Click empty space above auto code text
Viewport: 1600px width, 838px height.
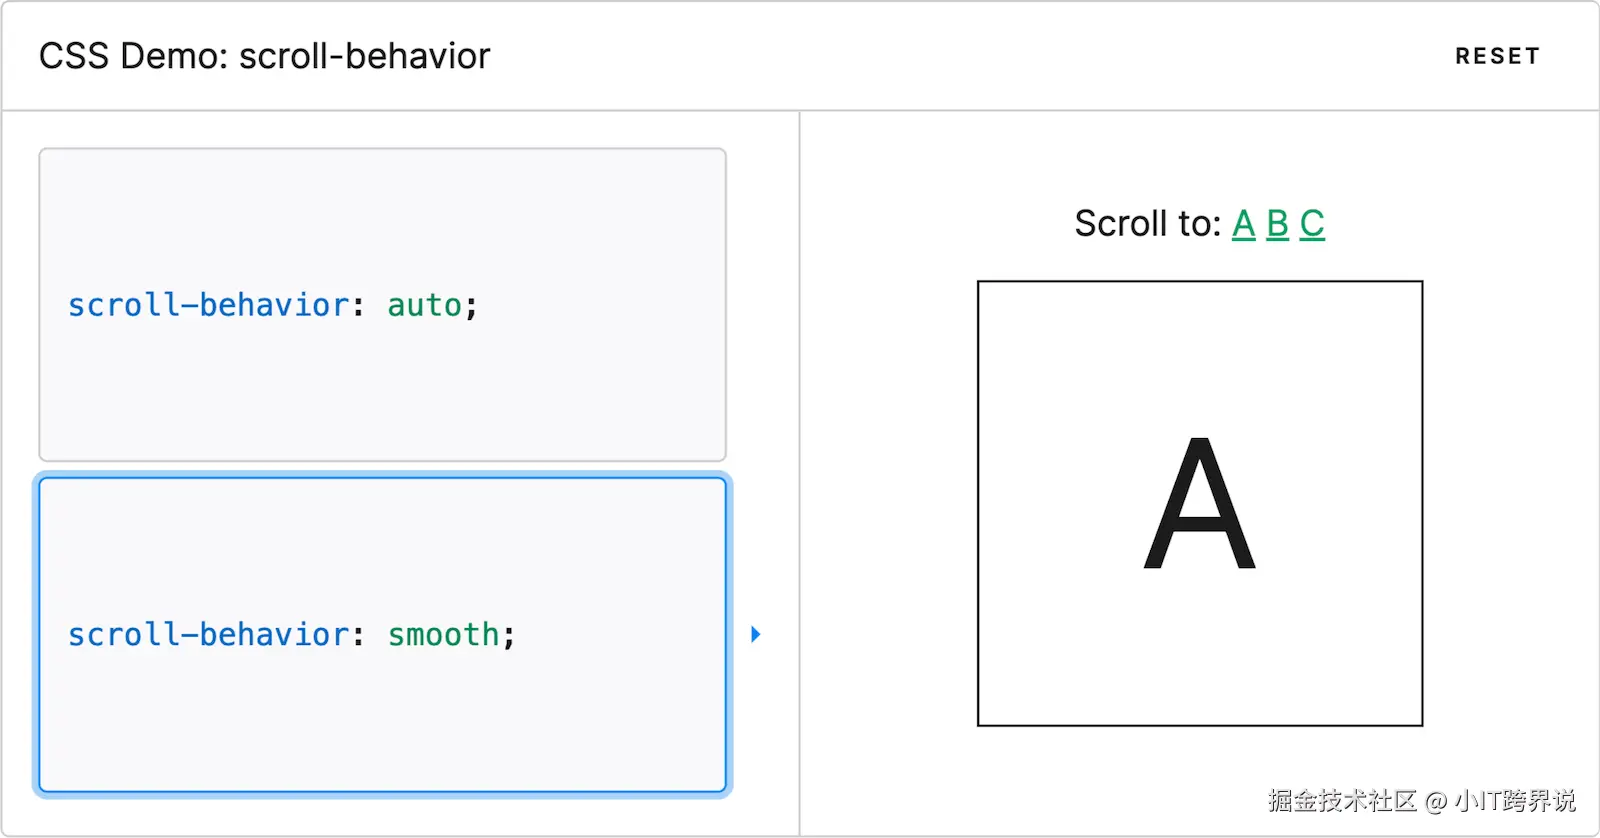pyautogui.click(x=382, y=210)
